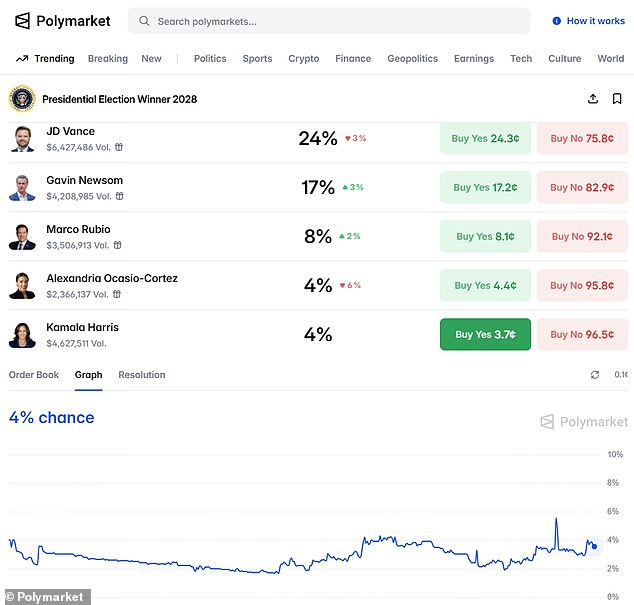Switch to the Order Book tab
This screenshot has height=605, width=634.
(34, 375)
